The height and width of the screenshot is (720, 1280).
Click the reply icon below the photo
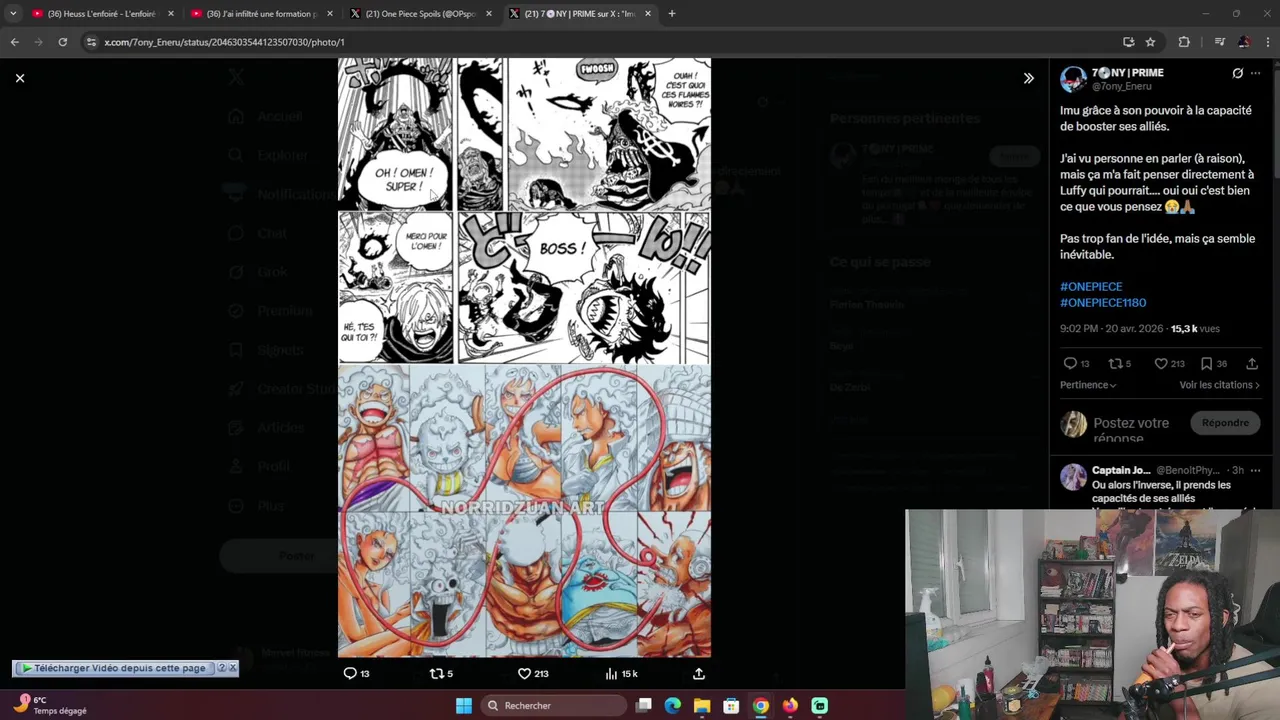point(350,674)
